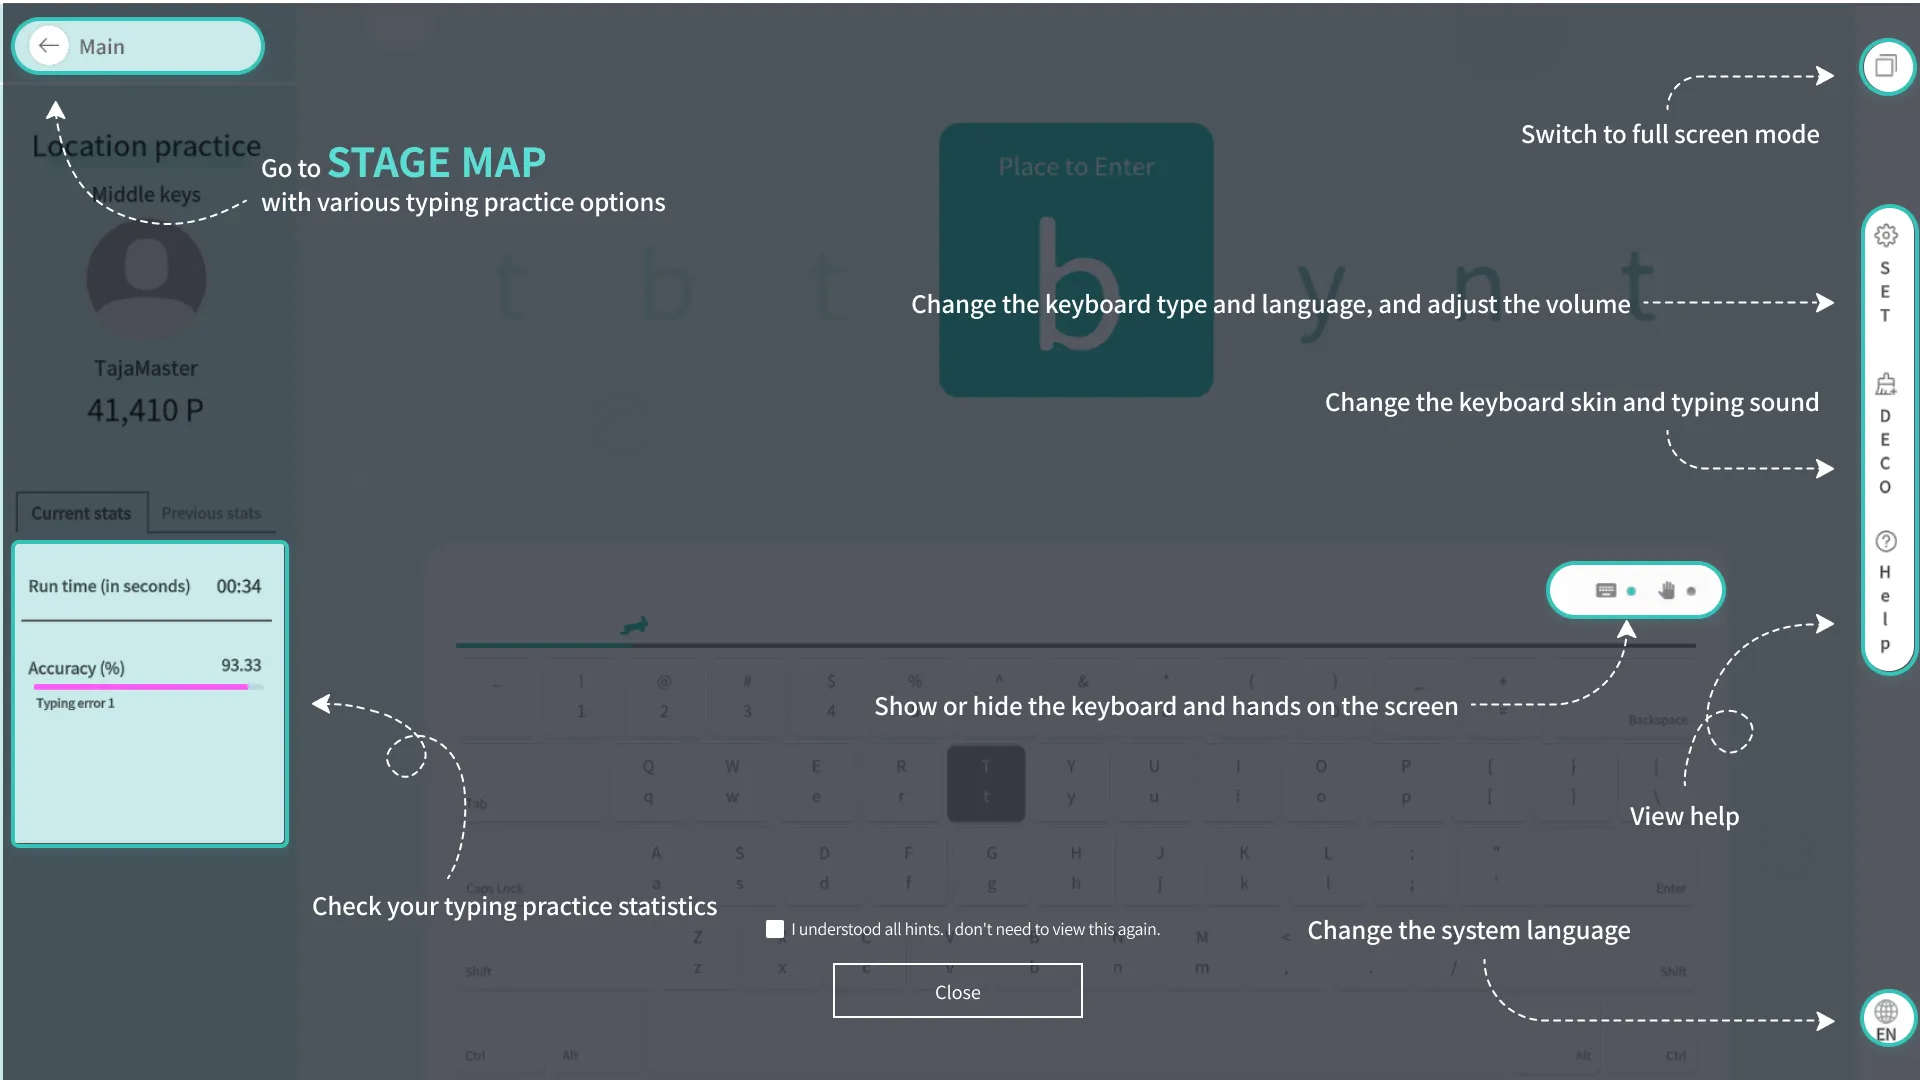
Task: Click the TajaMaster profile avatar
Action: coord(146,279)
